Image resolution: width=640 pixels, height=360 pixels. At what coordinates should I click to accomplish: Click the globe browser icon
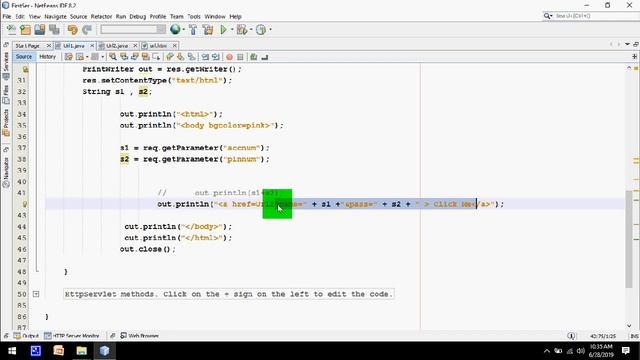coord(175,29)
